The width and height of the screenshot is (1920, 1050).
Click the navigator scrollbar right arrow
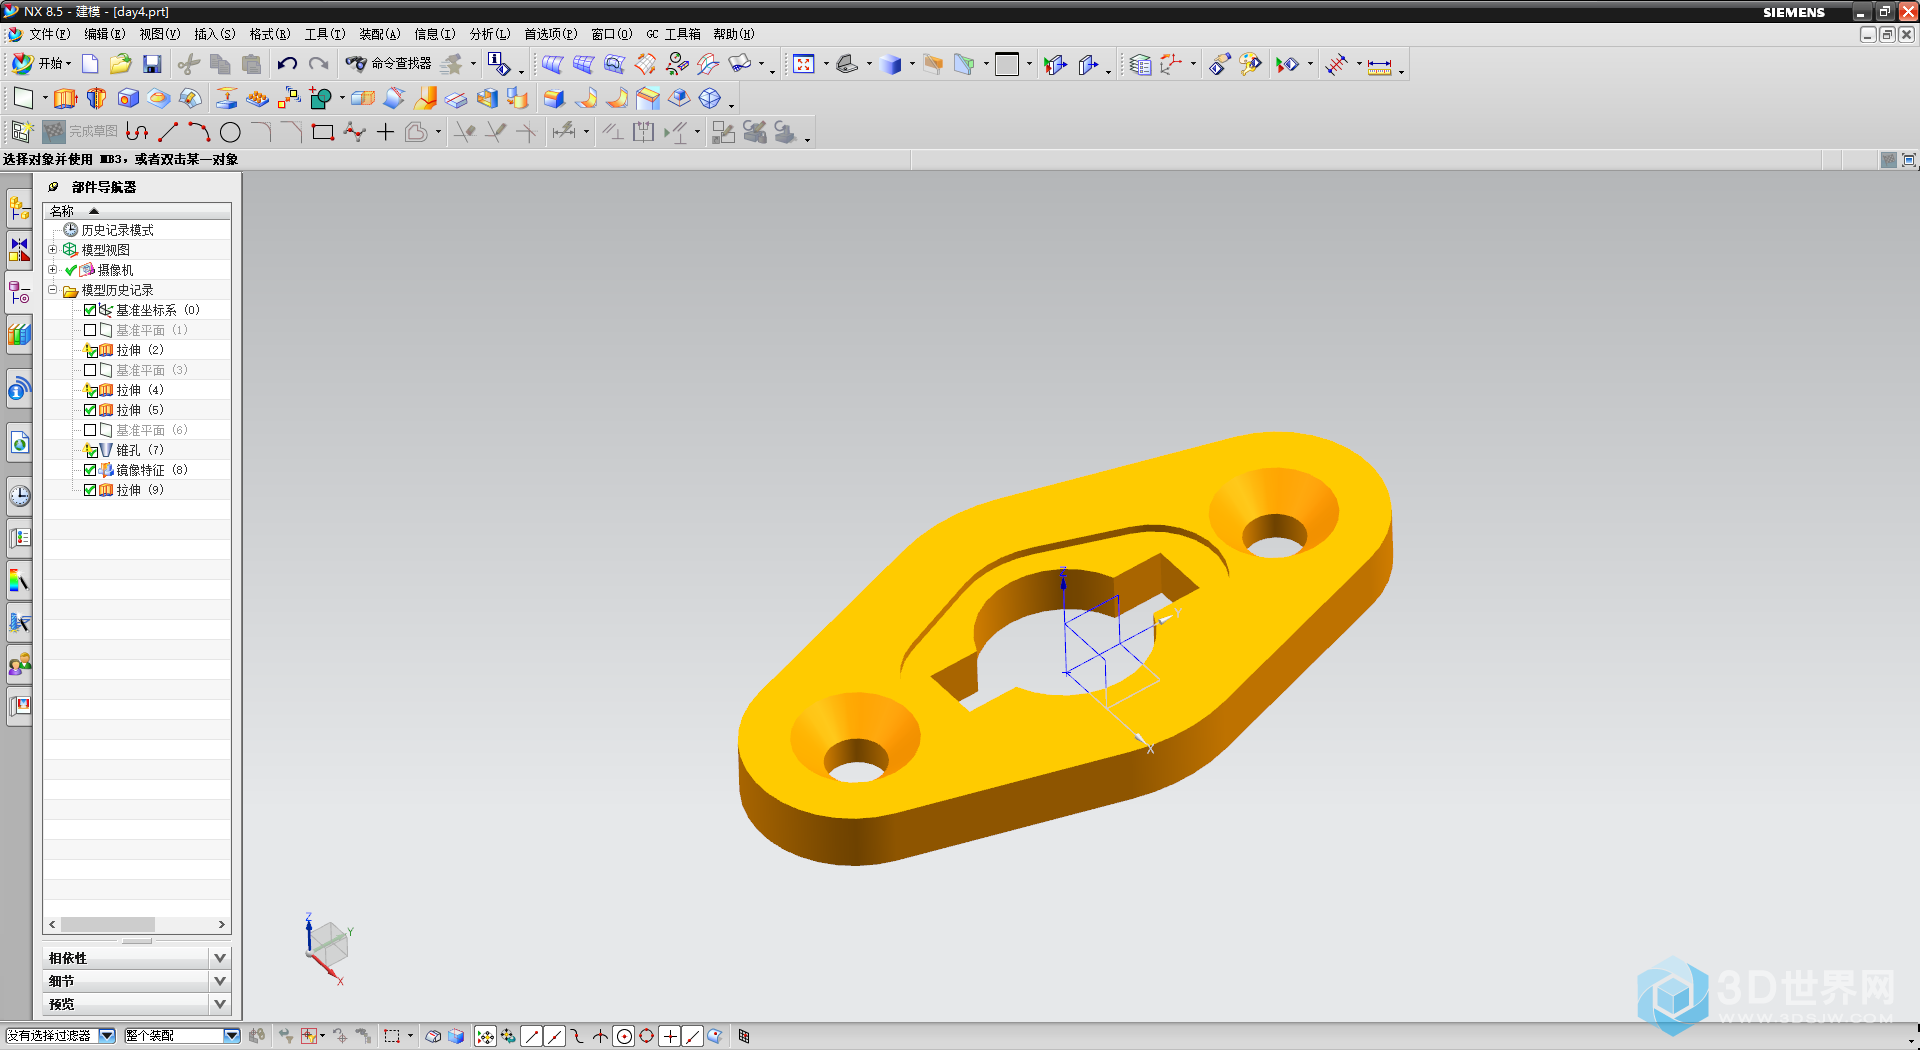pyautogui.click(x=222, y=925)
